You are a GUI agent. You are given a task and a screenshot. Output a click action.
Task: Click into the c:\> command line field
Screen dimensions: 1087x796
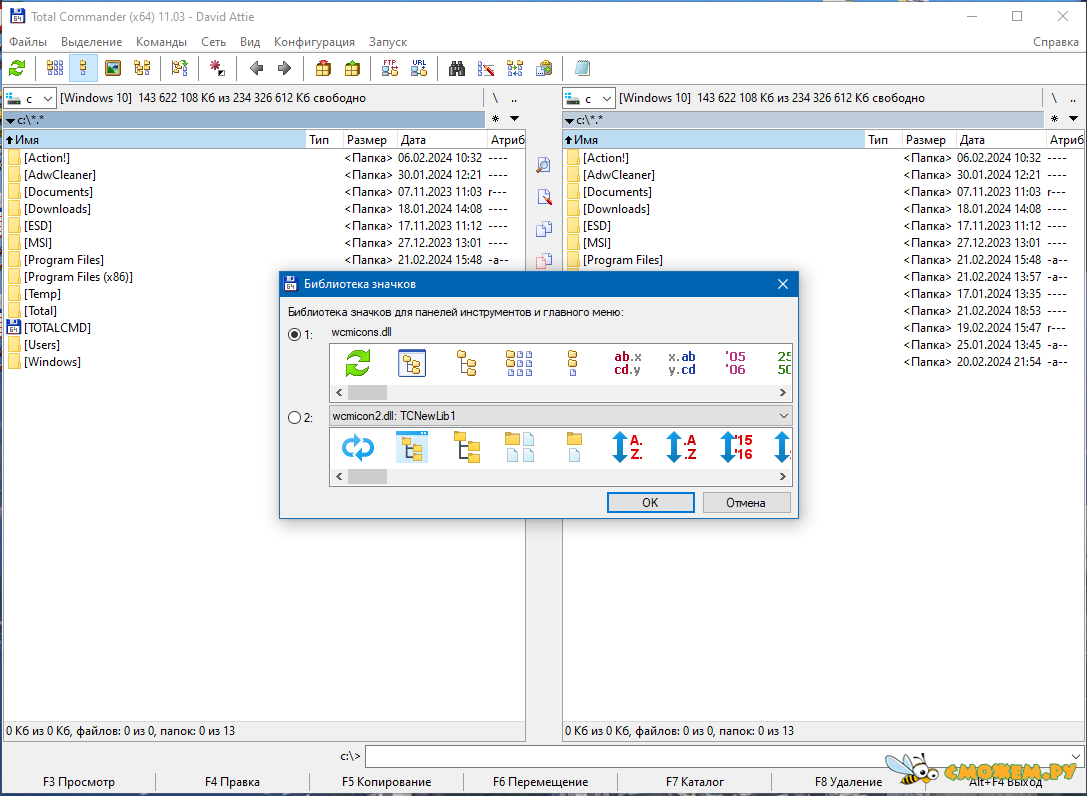tap(723, 756)
